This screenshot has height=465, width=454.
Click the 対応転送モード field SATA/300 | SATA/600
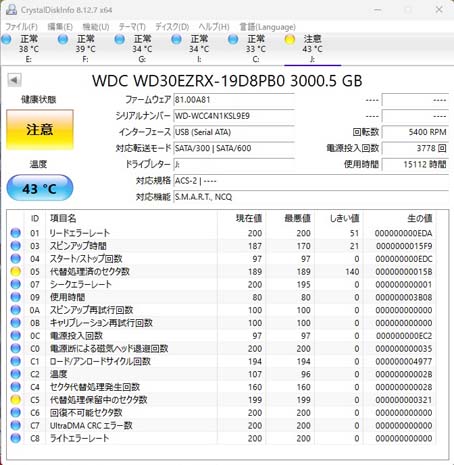234,148
